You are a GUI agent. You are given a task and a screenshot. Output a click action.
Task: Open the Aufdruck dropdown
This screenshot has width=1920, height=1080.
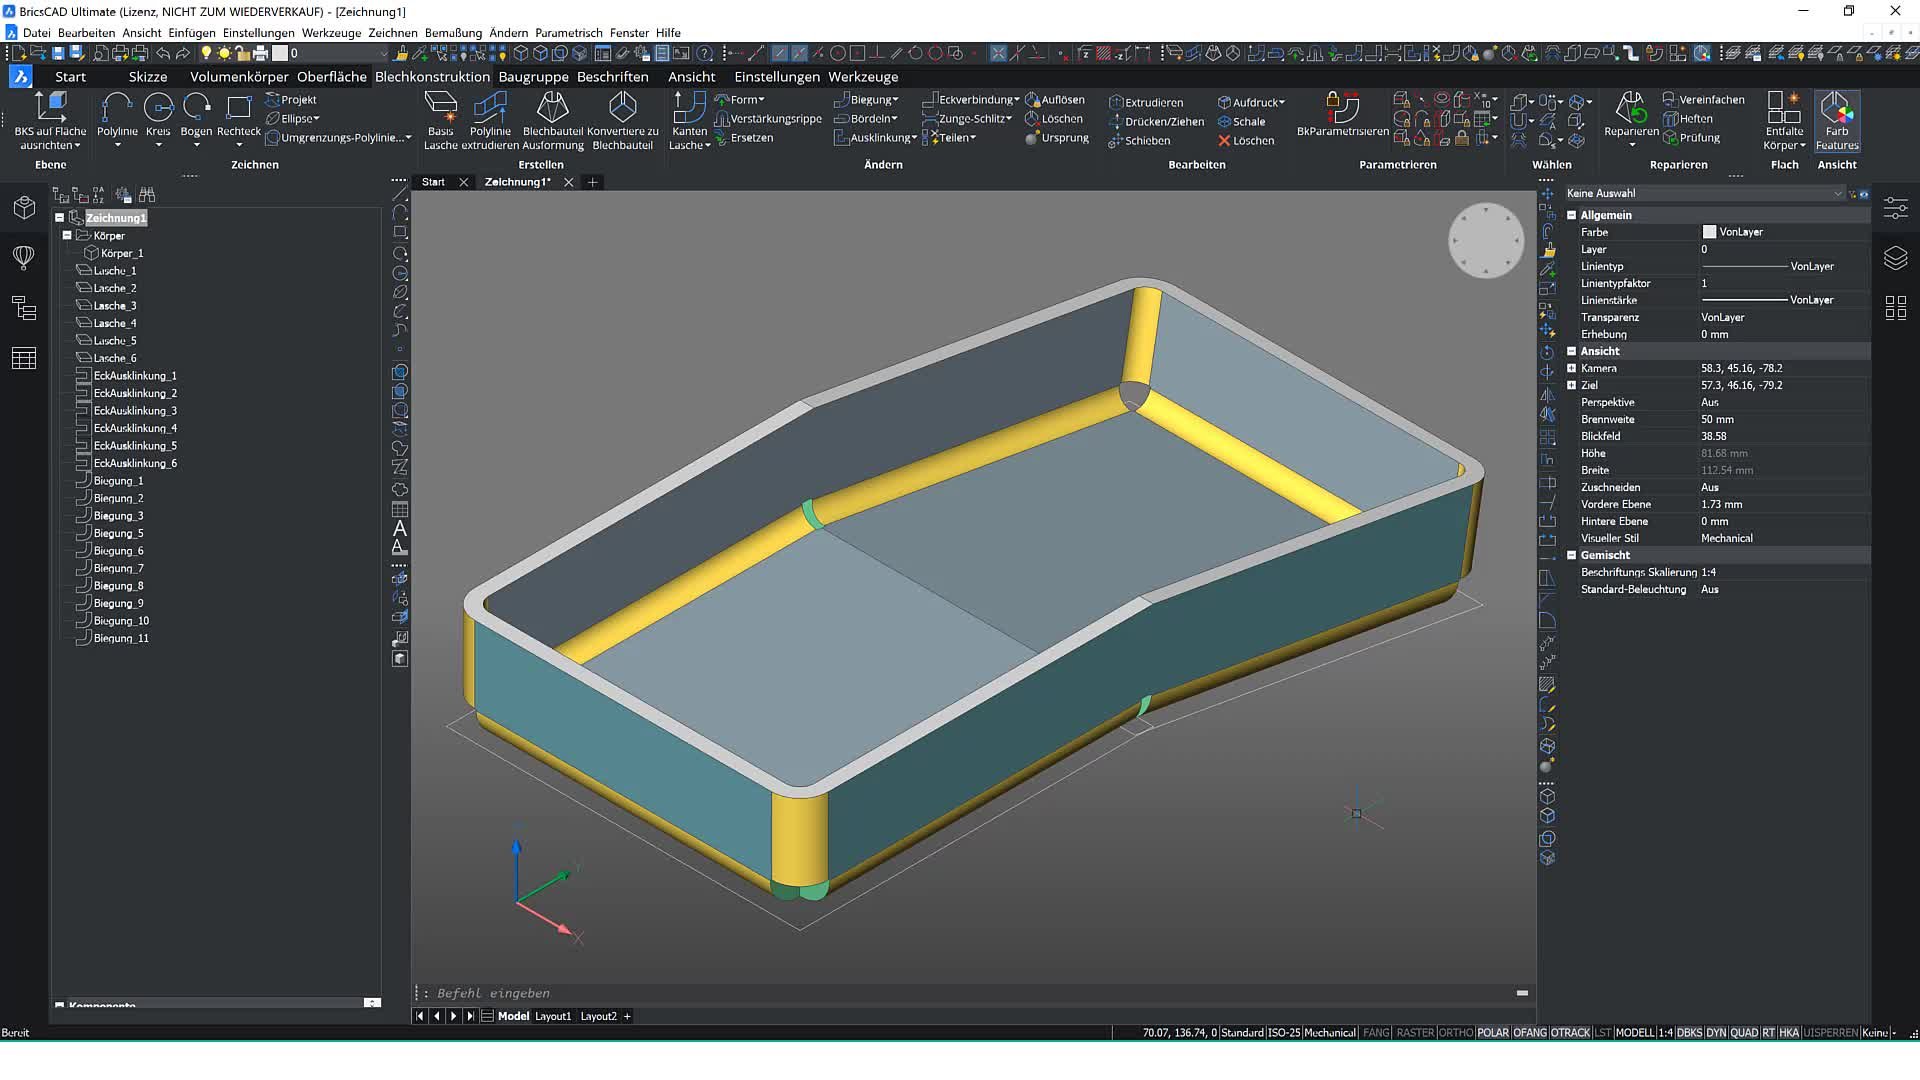click(x=1251, y=102)
